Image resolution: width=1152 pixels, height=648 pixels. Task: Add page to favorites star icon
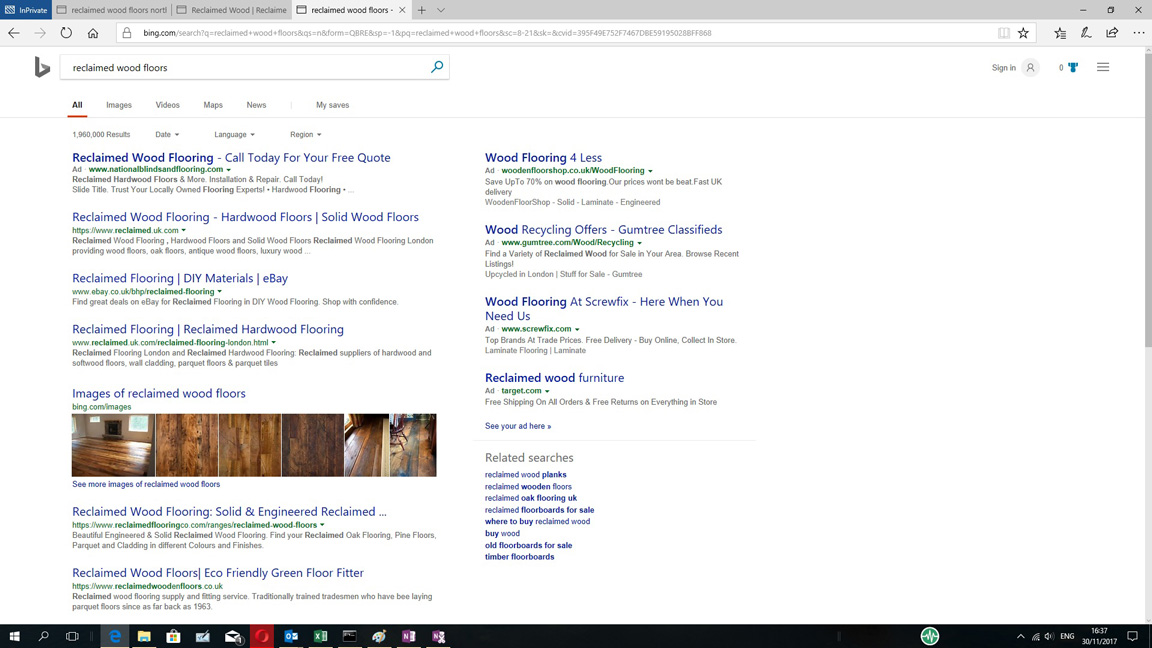(1023, 33)
